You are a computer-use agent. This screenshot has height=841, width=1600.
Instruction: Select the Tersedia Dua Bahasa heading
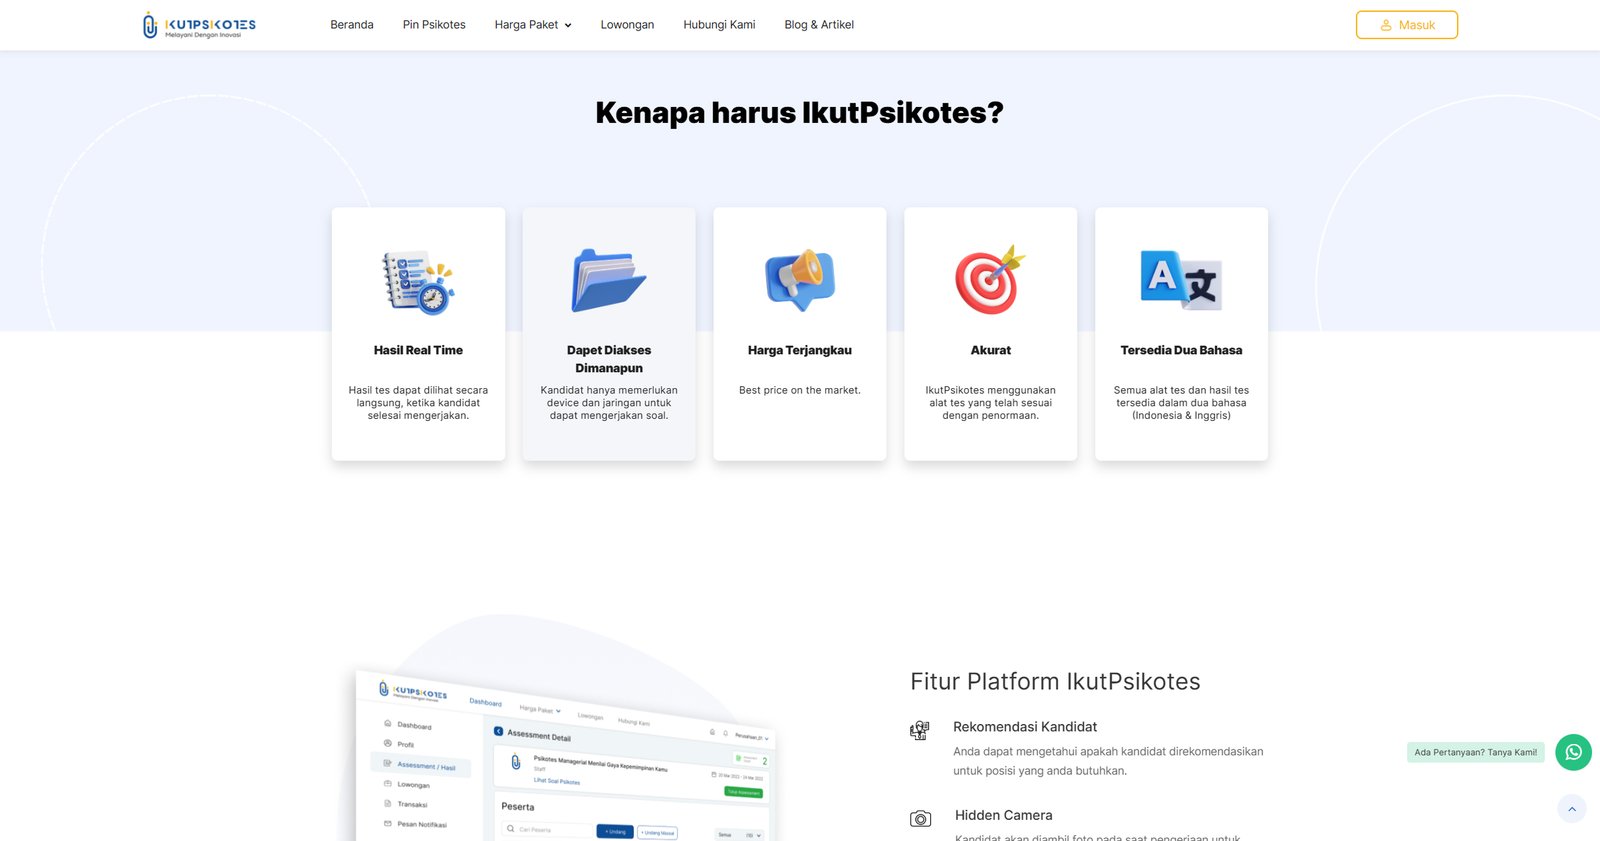click(x=1181, y=350)
